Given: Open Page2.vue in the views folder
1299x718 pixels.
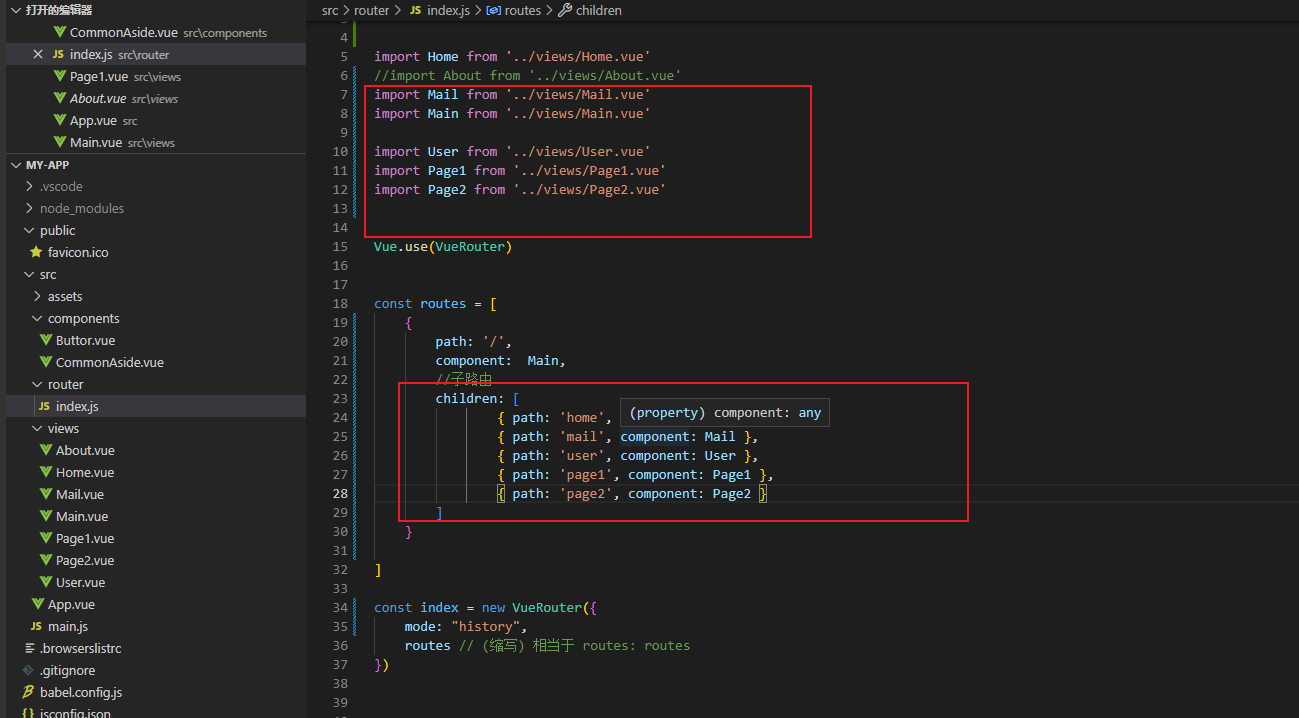Looking at the screenshot, I should click(x=85, y=561).
